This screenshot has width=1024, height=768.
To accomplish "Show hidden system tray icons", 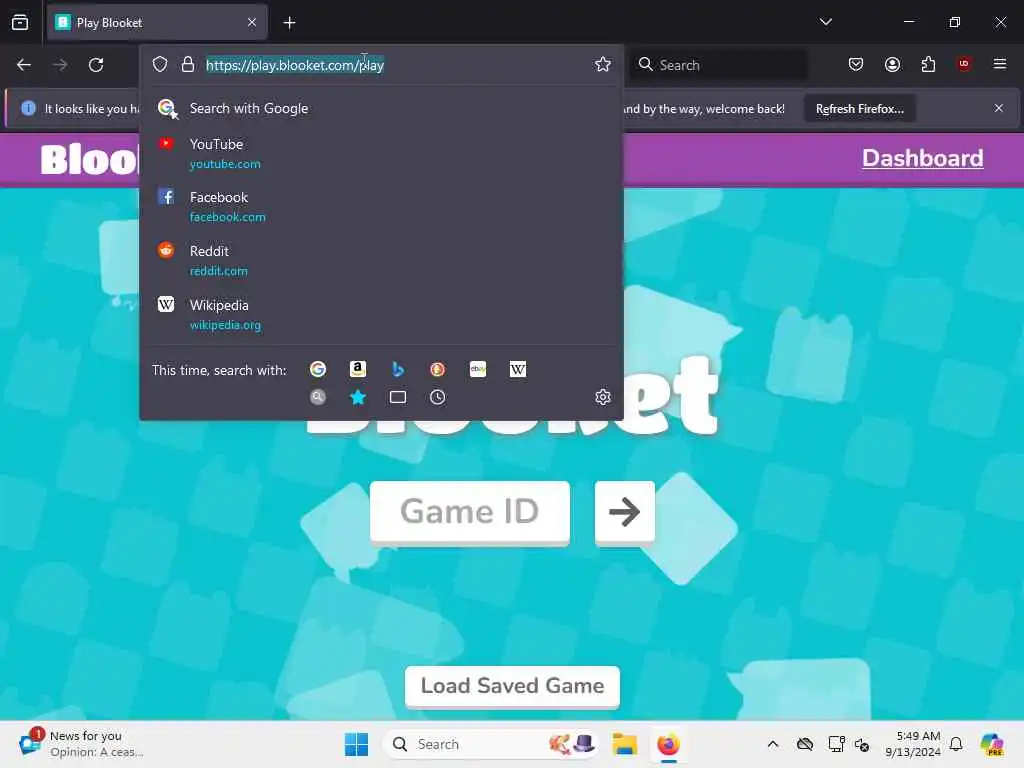I will (x=773, y=744).
